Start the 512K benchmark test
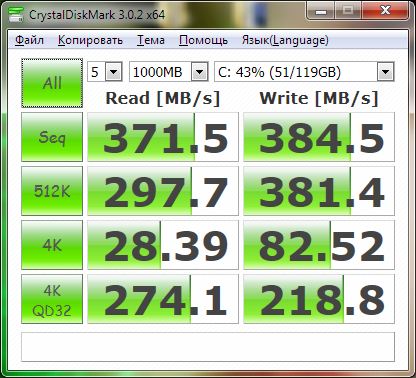The image size is (416, 378). pos(52,191)
